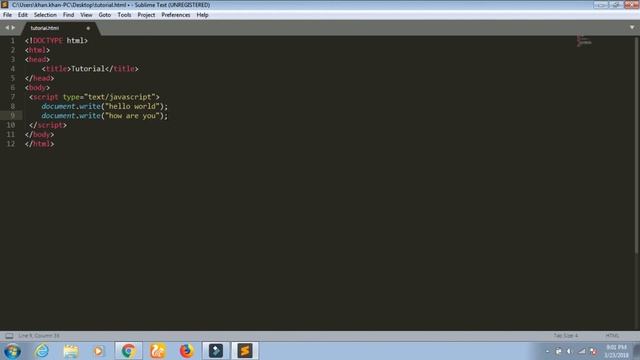The width and height of the screenshot is (640, 360).
Task: Go to next tab with right arrow
Action: [13, 28]
